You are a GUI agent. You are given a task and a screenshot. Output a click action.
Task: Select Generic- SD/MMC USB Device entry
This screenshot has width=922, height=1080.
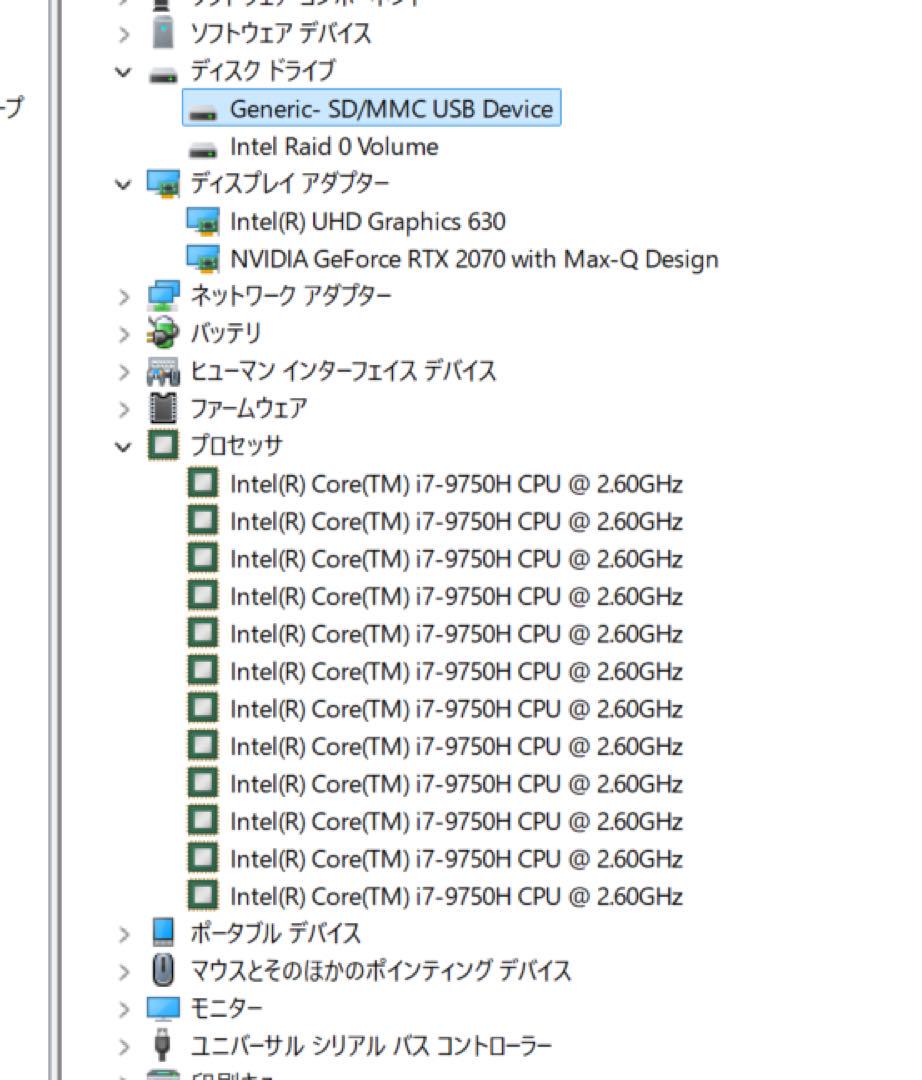(x=371, y=108)
